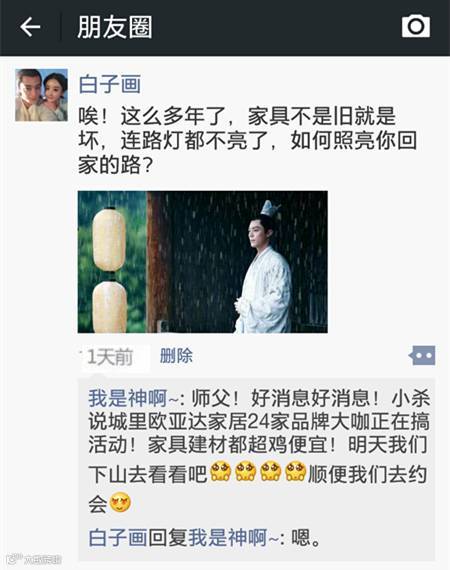This screenshot has height=570, width=450.
Task: Delete the post via 删除 link
Action: [x=176, y=356]
